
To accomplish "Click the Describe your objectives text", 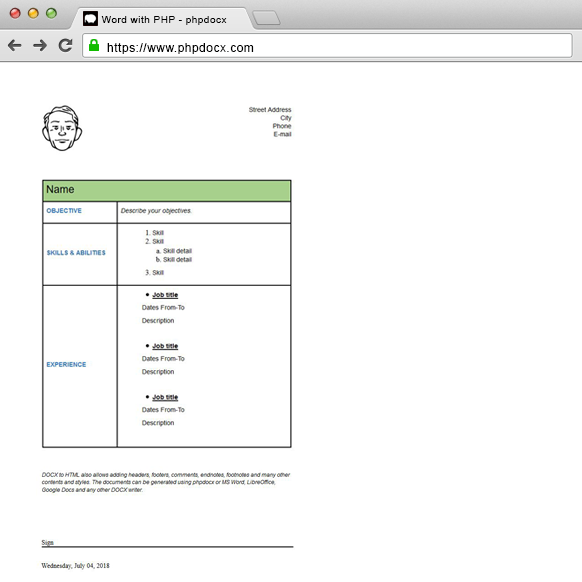I will tap(156, 211).
